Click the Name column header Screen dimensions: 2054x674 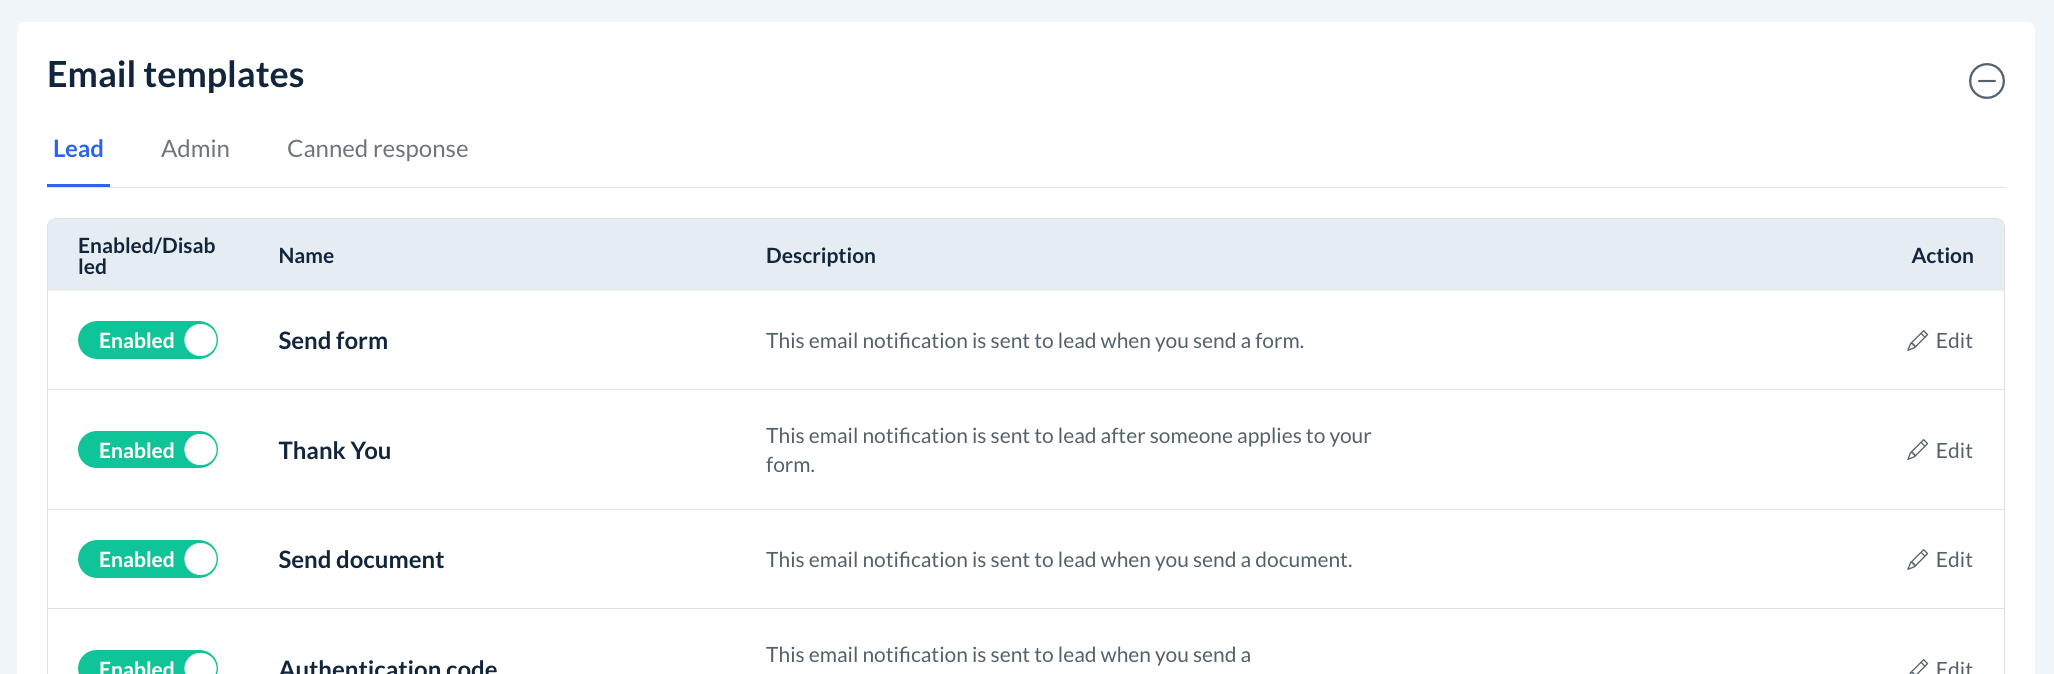(306, 256)
